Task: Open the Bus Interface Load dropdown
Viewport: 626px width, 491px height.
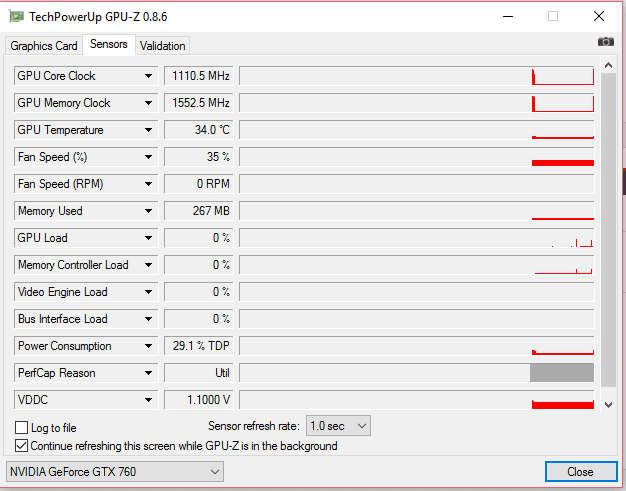Action: (x=149, y=319)
